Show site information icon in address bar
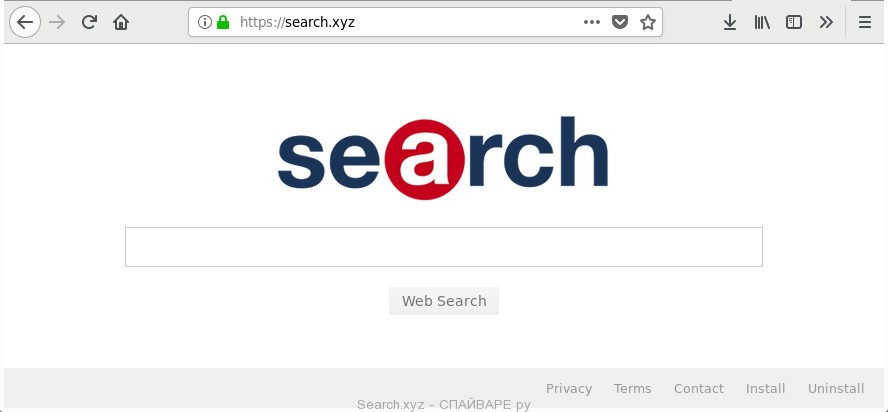This screenshot has width=888, height=412. click(x=204, y=22)
